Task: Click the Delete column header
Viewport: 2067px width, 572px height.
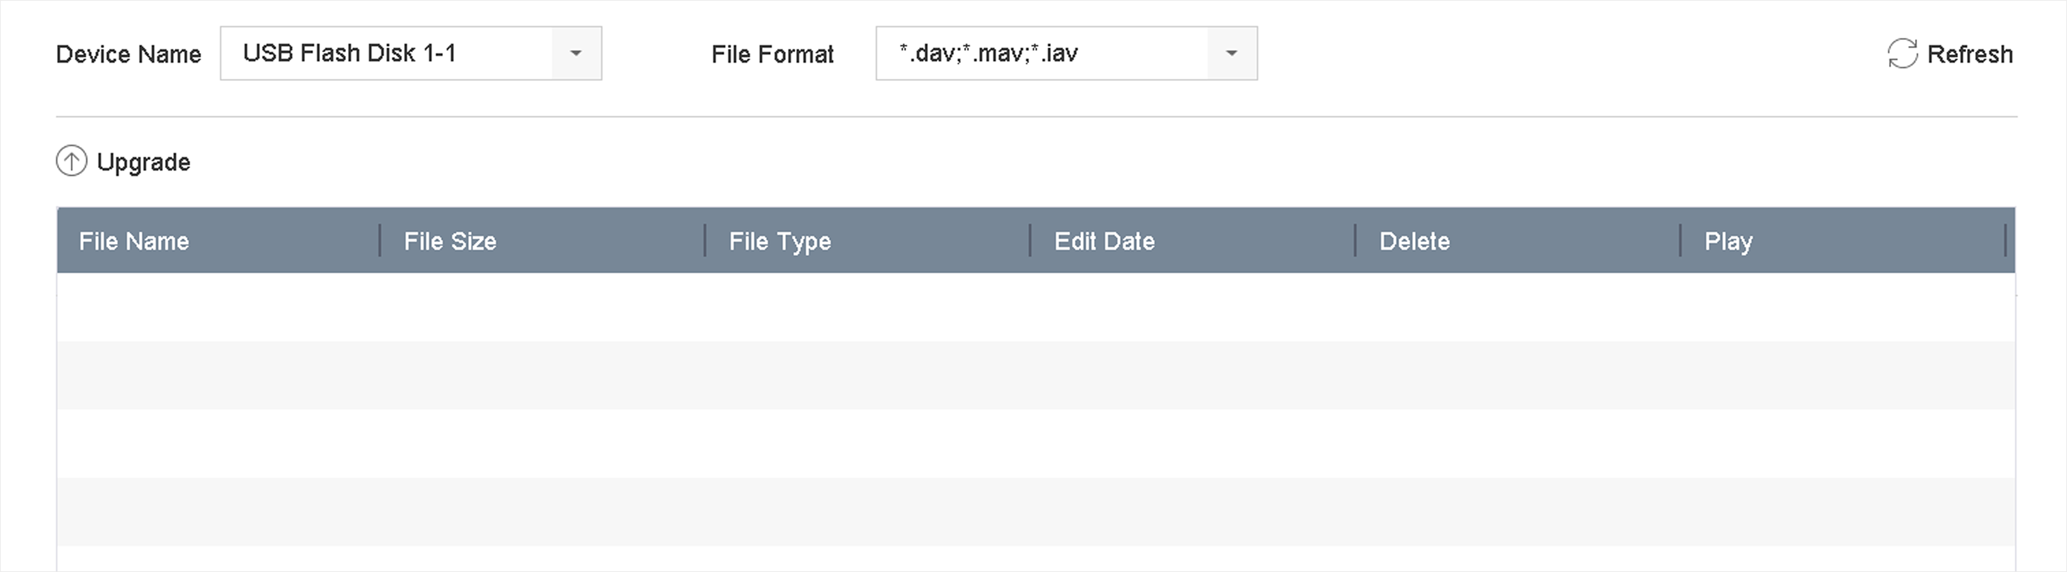Action: click(x=1414, y=241)
